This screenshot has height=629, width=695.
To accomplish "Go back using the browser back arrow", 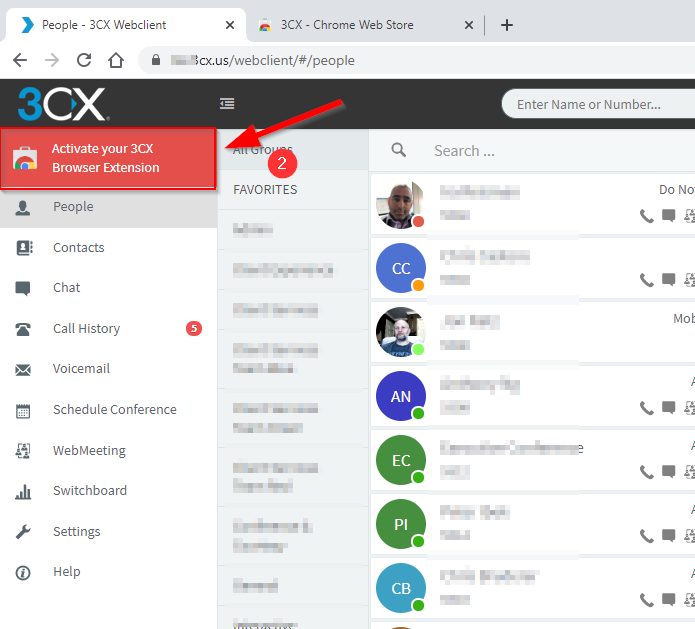I will click(x=20, y=60).
